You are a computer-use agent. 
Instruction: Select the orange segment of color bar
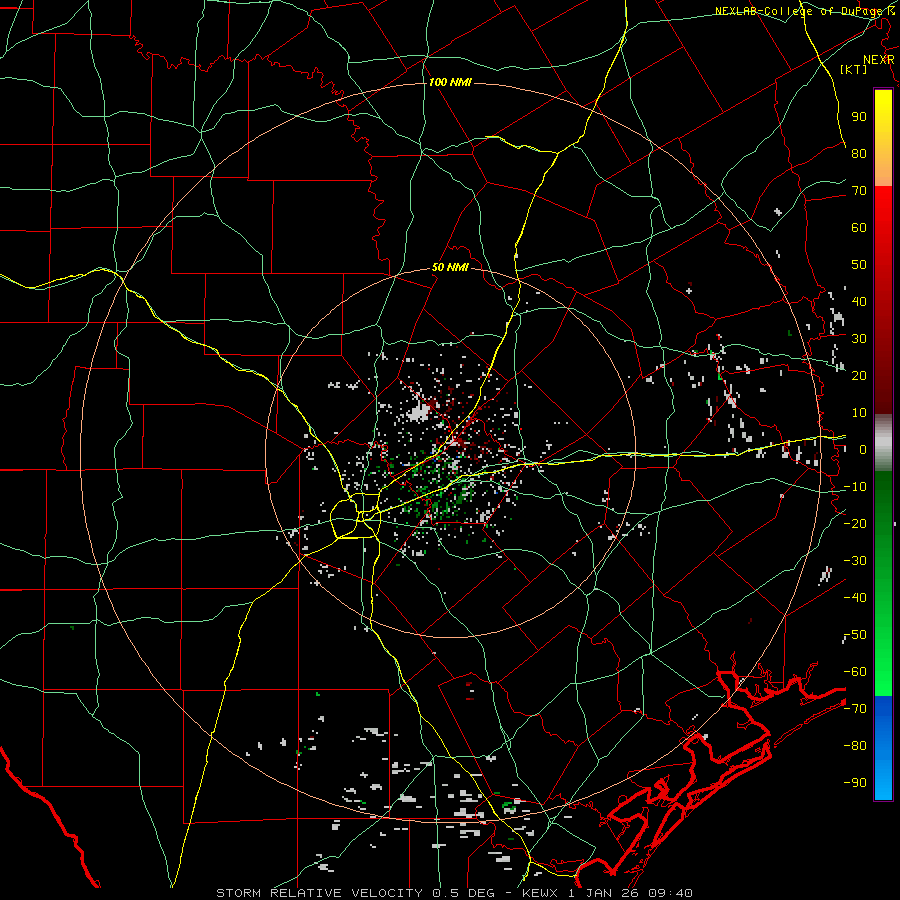click(883, 169)
